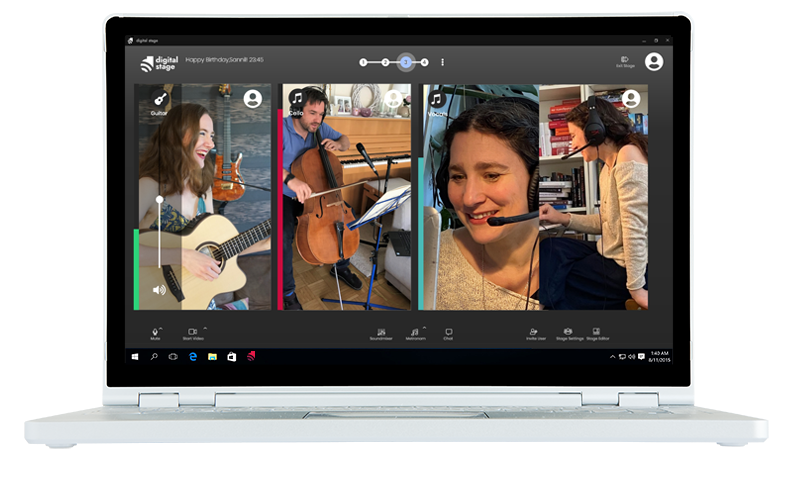Launch Microsoft Edge from taskbar
The height and width of the screenshot is (480, 800).
point(193,357)
